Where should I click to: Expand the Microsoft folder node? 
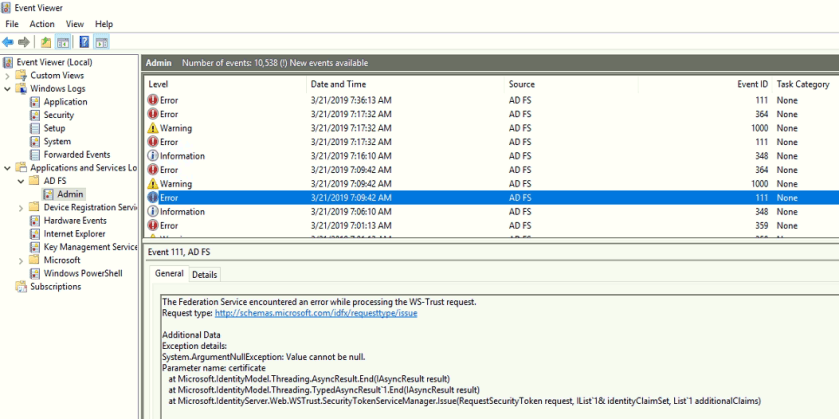(22, 260)
